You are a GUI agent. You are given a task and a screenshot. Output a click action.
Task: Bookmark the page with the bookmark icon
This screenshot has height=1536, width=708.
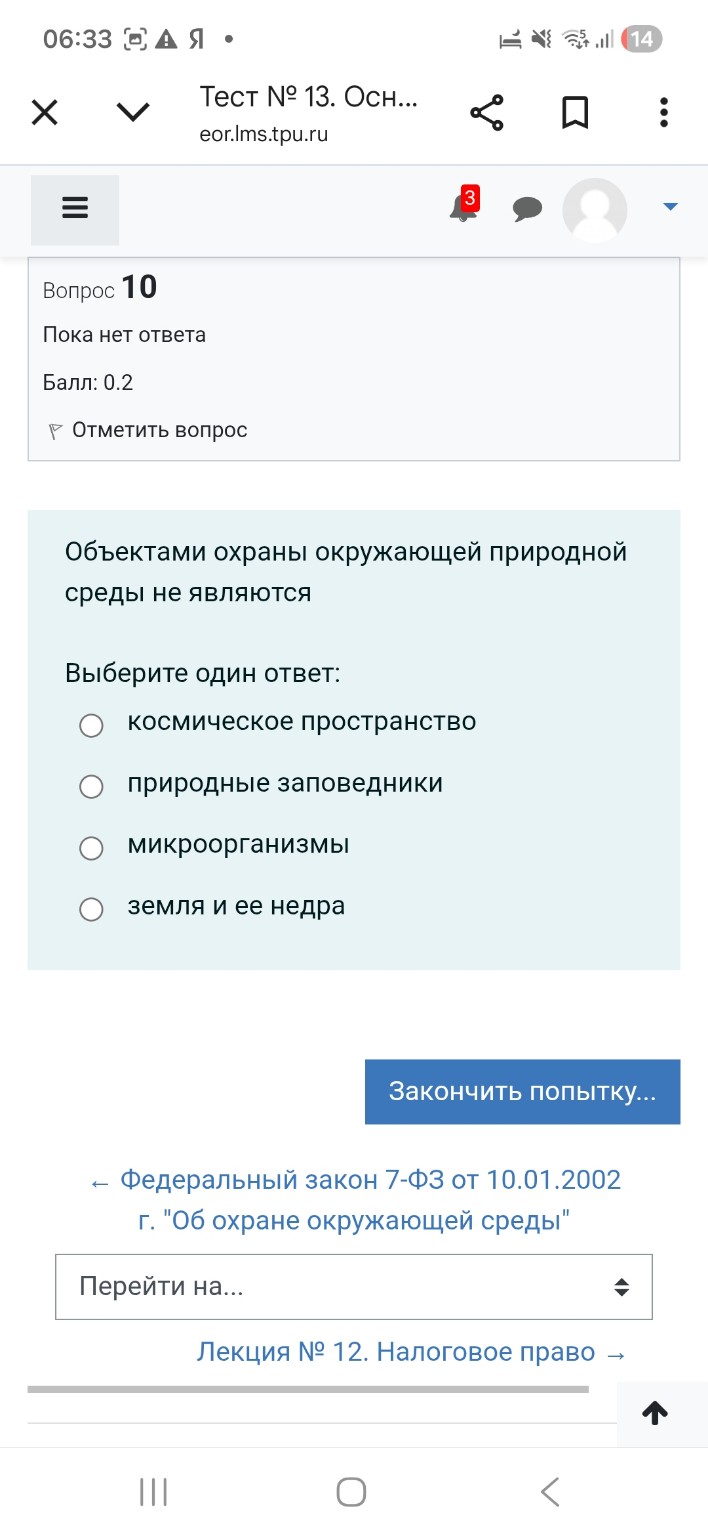(x=575, y=112)
